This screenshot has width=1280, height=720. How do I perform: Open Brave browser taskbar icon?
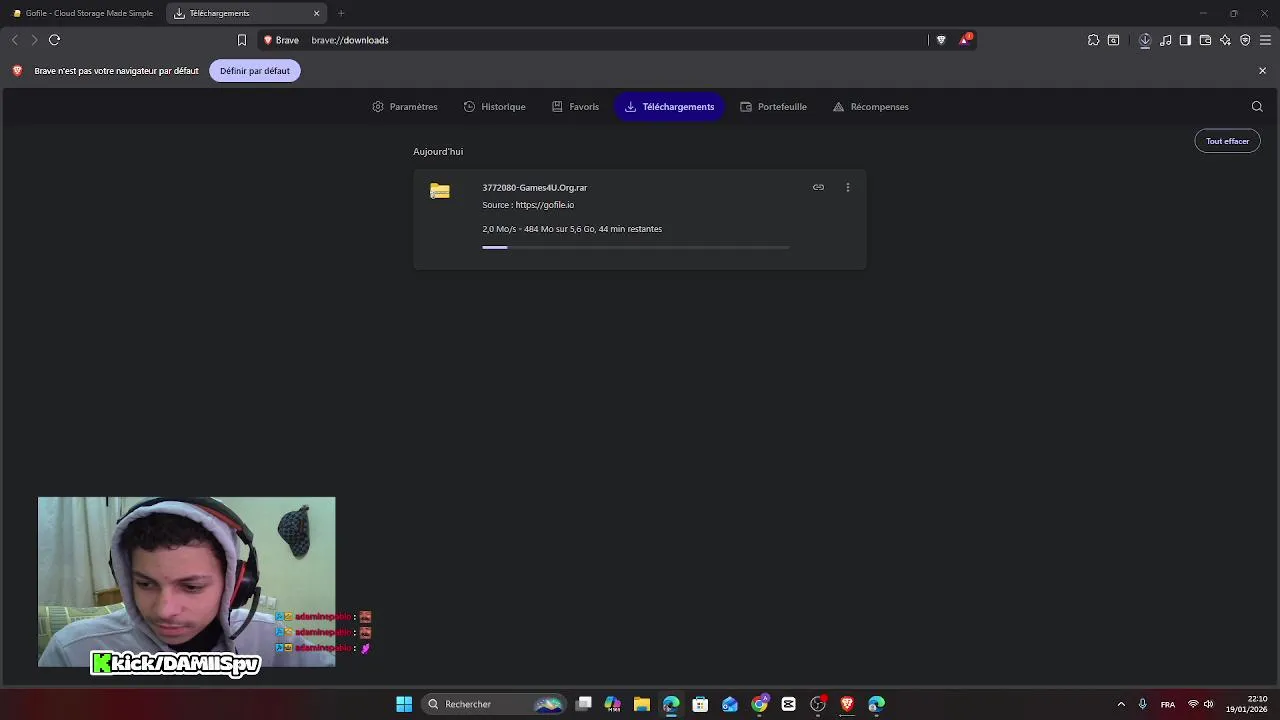coord(847,704)
